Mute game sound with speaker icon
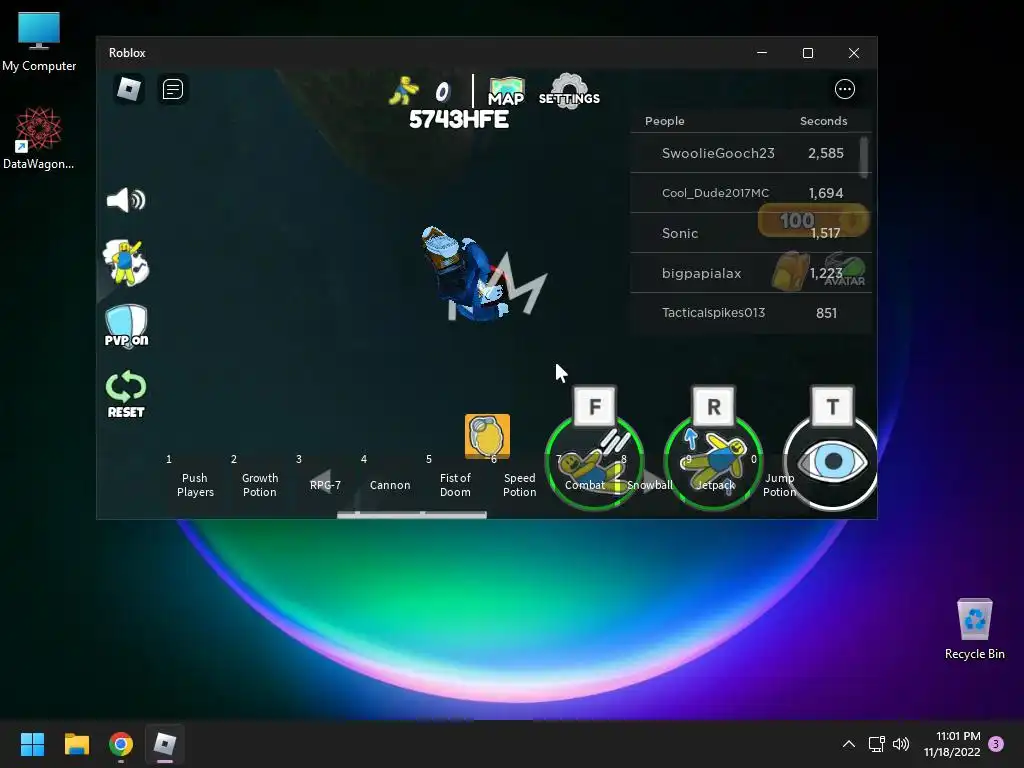 point(125,200)
